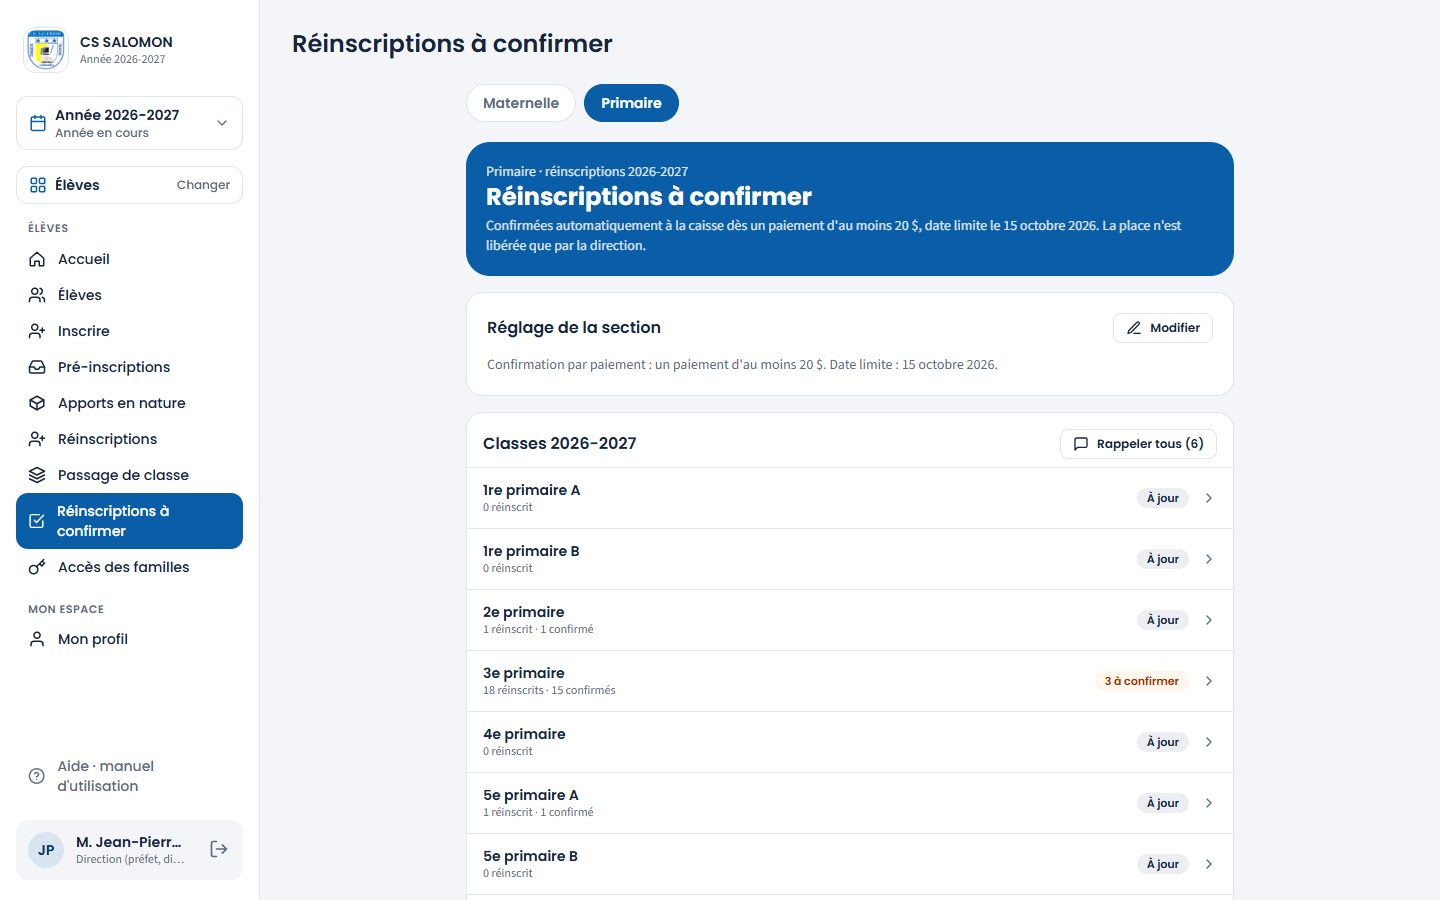
Task: Click the people icon for Élèves
Action: tap(37, 295)
